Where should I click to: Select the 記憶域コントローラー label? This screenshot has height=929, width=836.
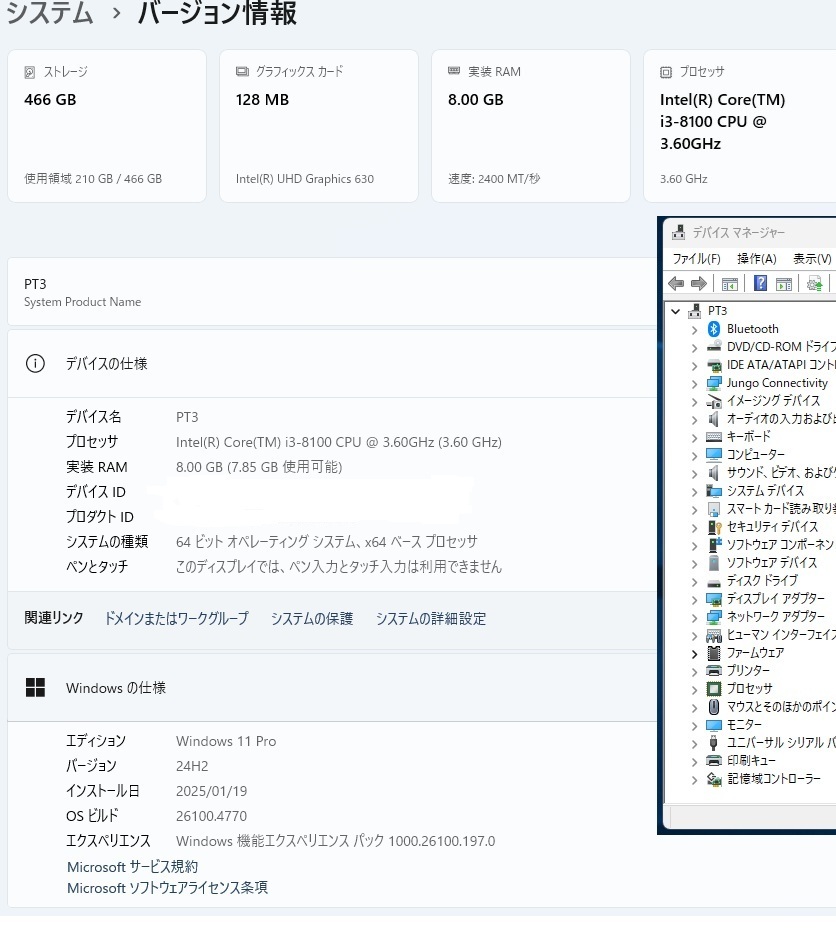pyautogui.click(x=774, y=779)
